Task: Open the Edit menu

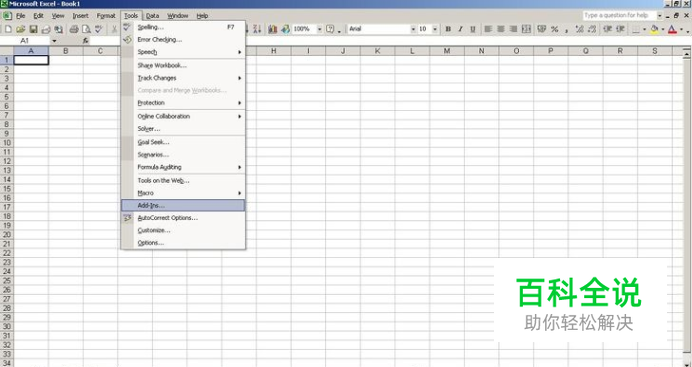Action: (38, 16)
